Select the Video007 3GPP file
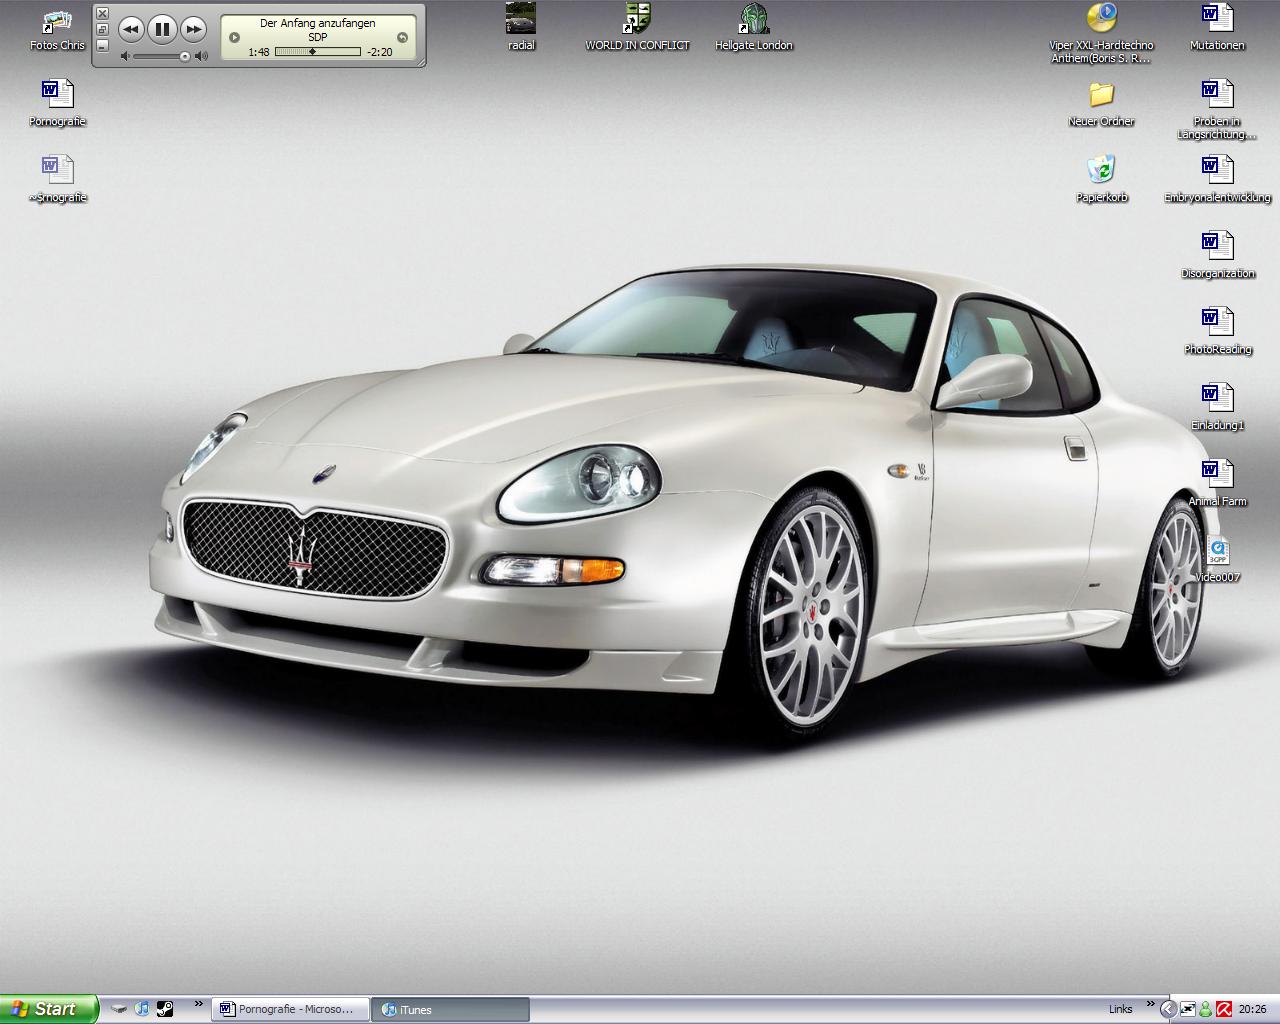Image resolution: width=1280 pixels, height=1024 pixels. tap(1217, 560)
